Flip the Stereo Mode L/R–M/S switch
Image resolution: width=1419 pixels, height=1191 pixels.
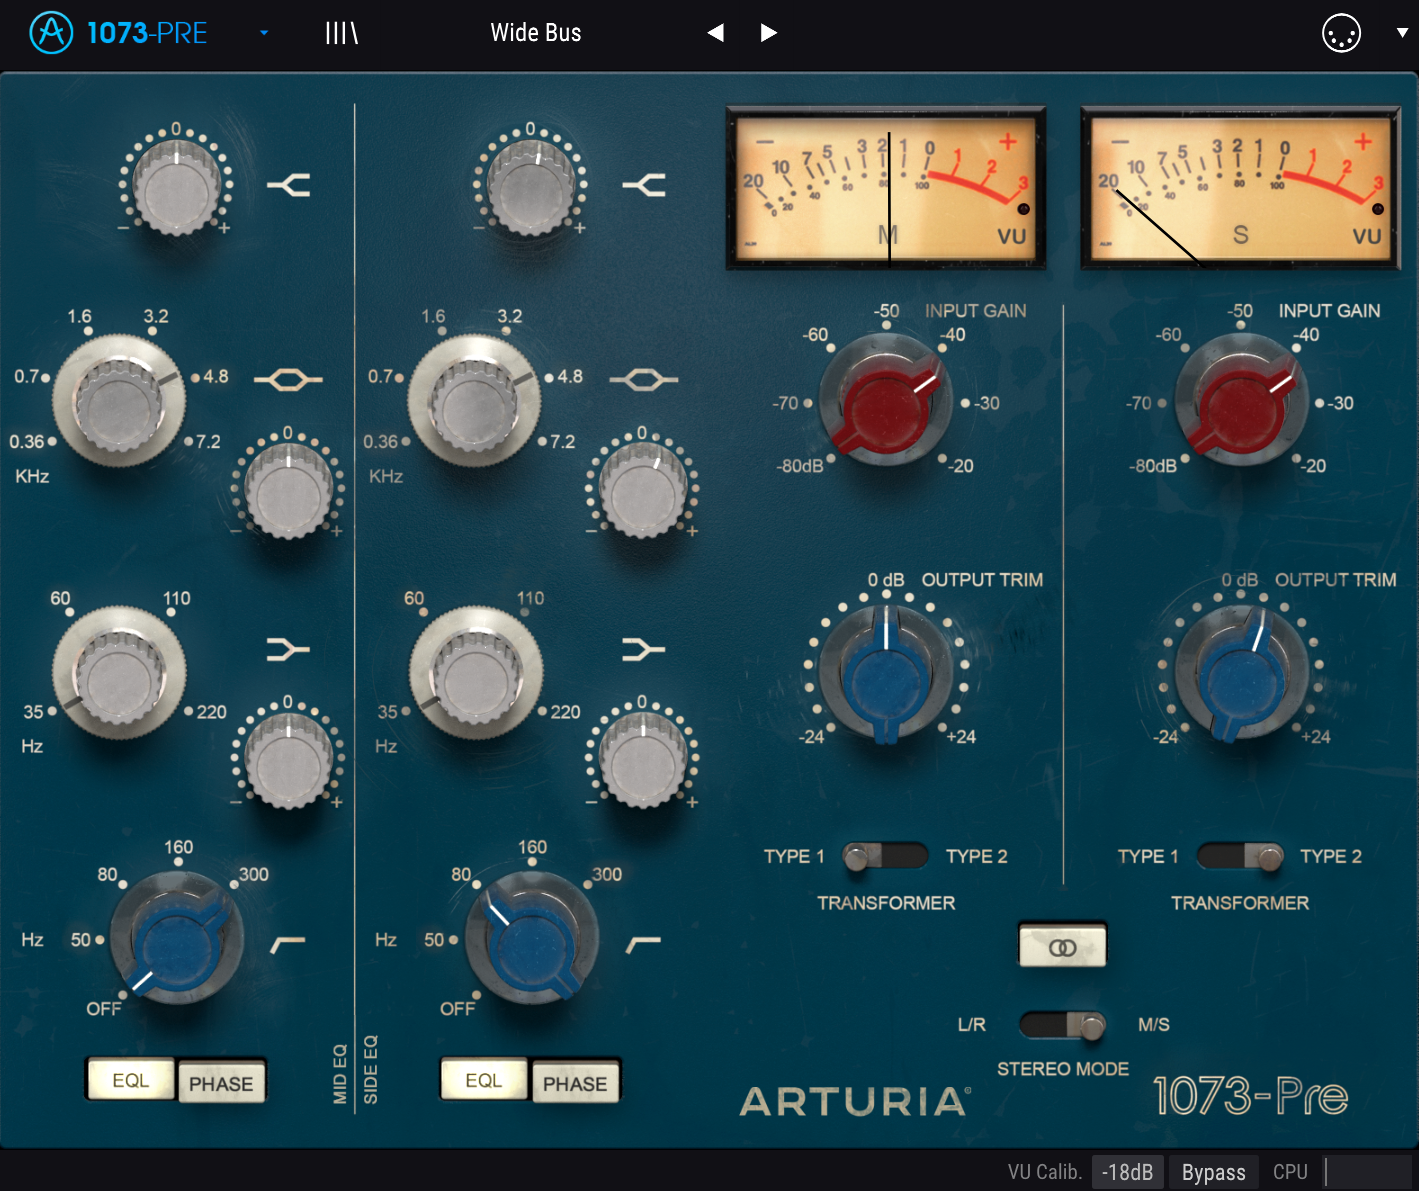[x=1062, y=1025]
